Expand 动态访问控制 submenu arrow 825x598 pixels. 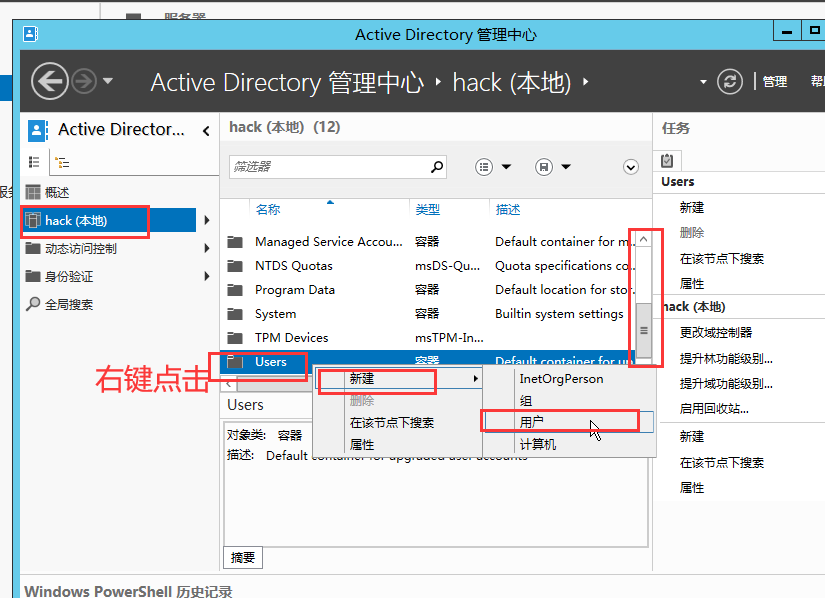(207, 248)
